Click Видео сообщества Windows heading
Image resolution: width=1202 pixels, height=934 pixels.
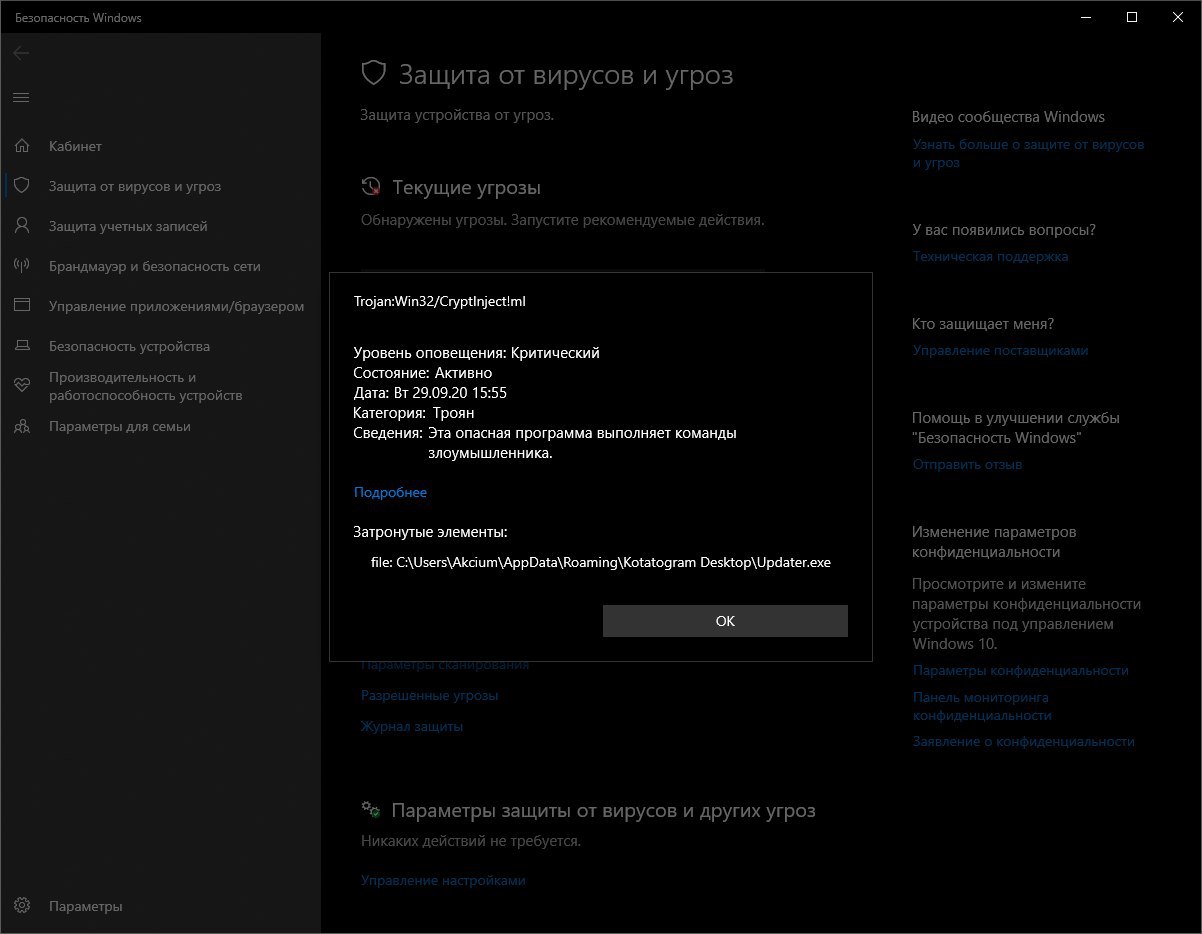click(1008, 117)
